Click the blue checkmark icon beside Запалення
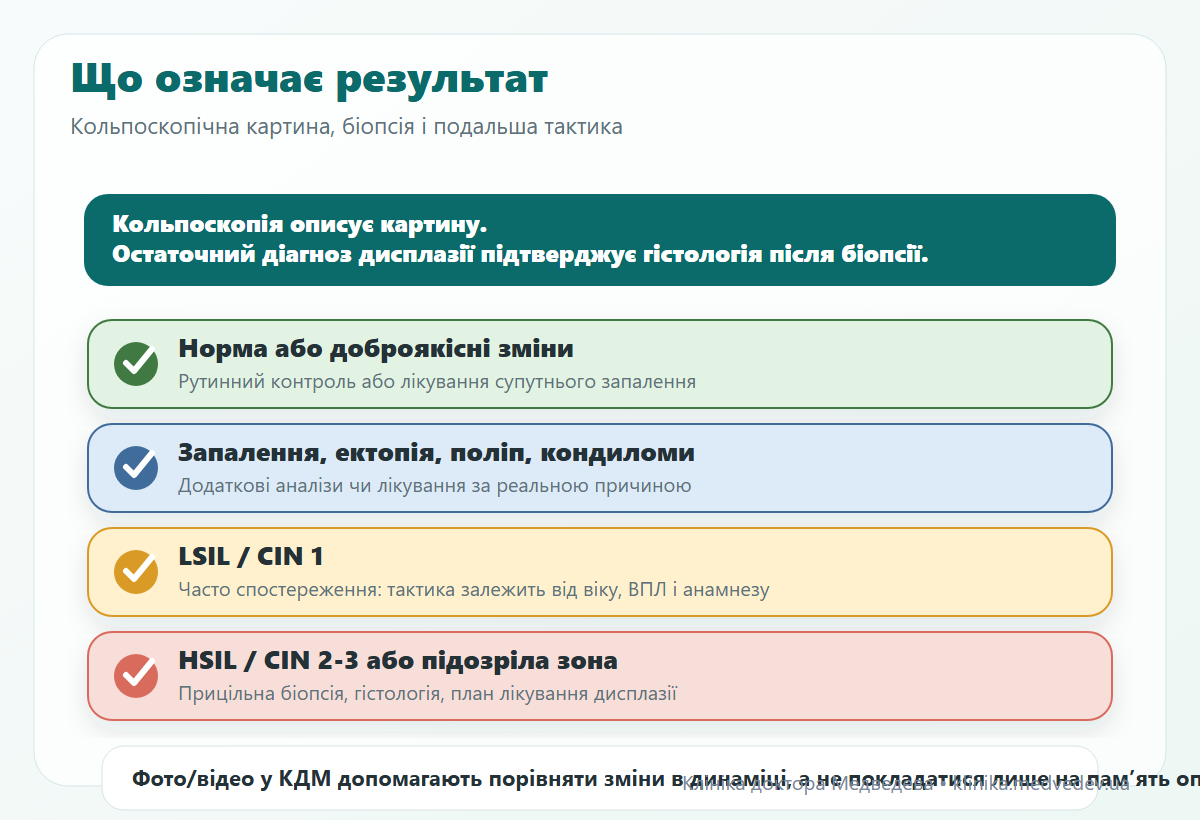This screenshot has width=1200, height=820. (x=136, y=468)
